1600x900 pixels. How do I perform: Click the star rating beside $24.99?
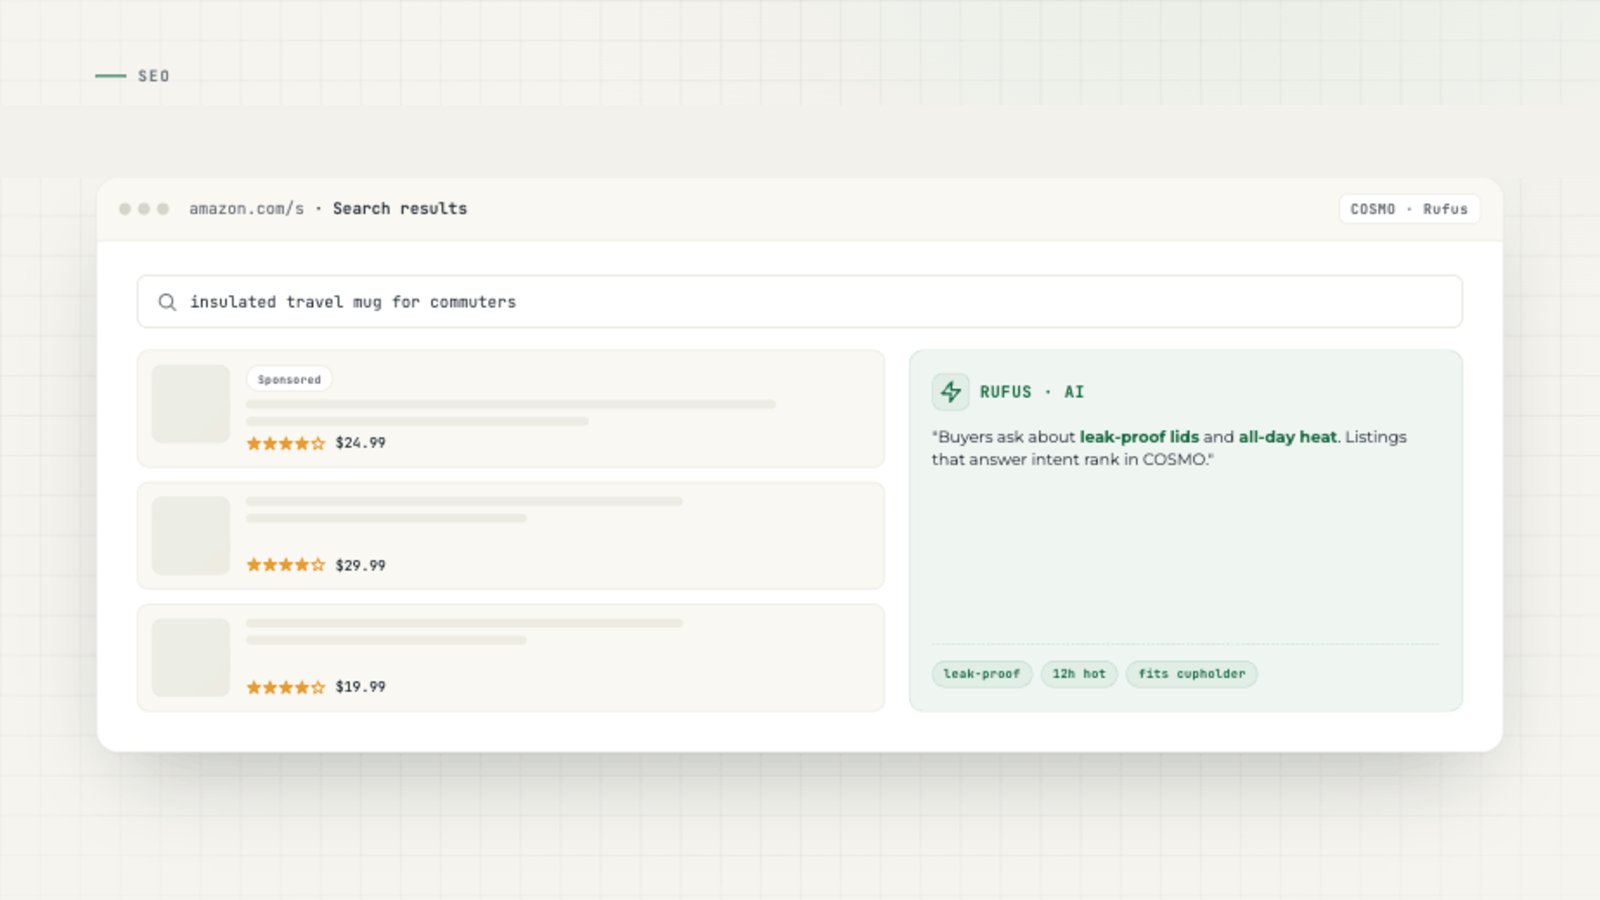286,443
